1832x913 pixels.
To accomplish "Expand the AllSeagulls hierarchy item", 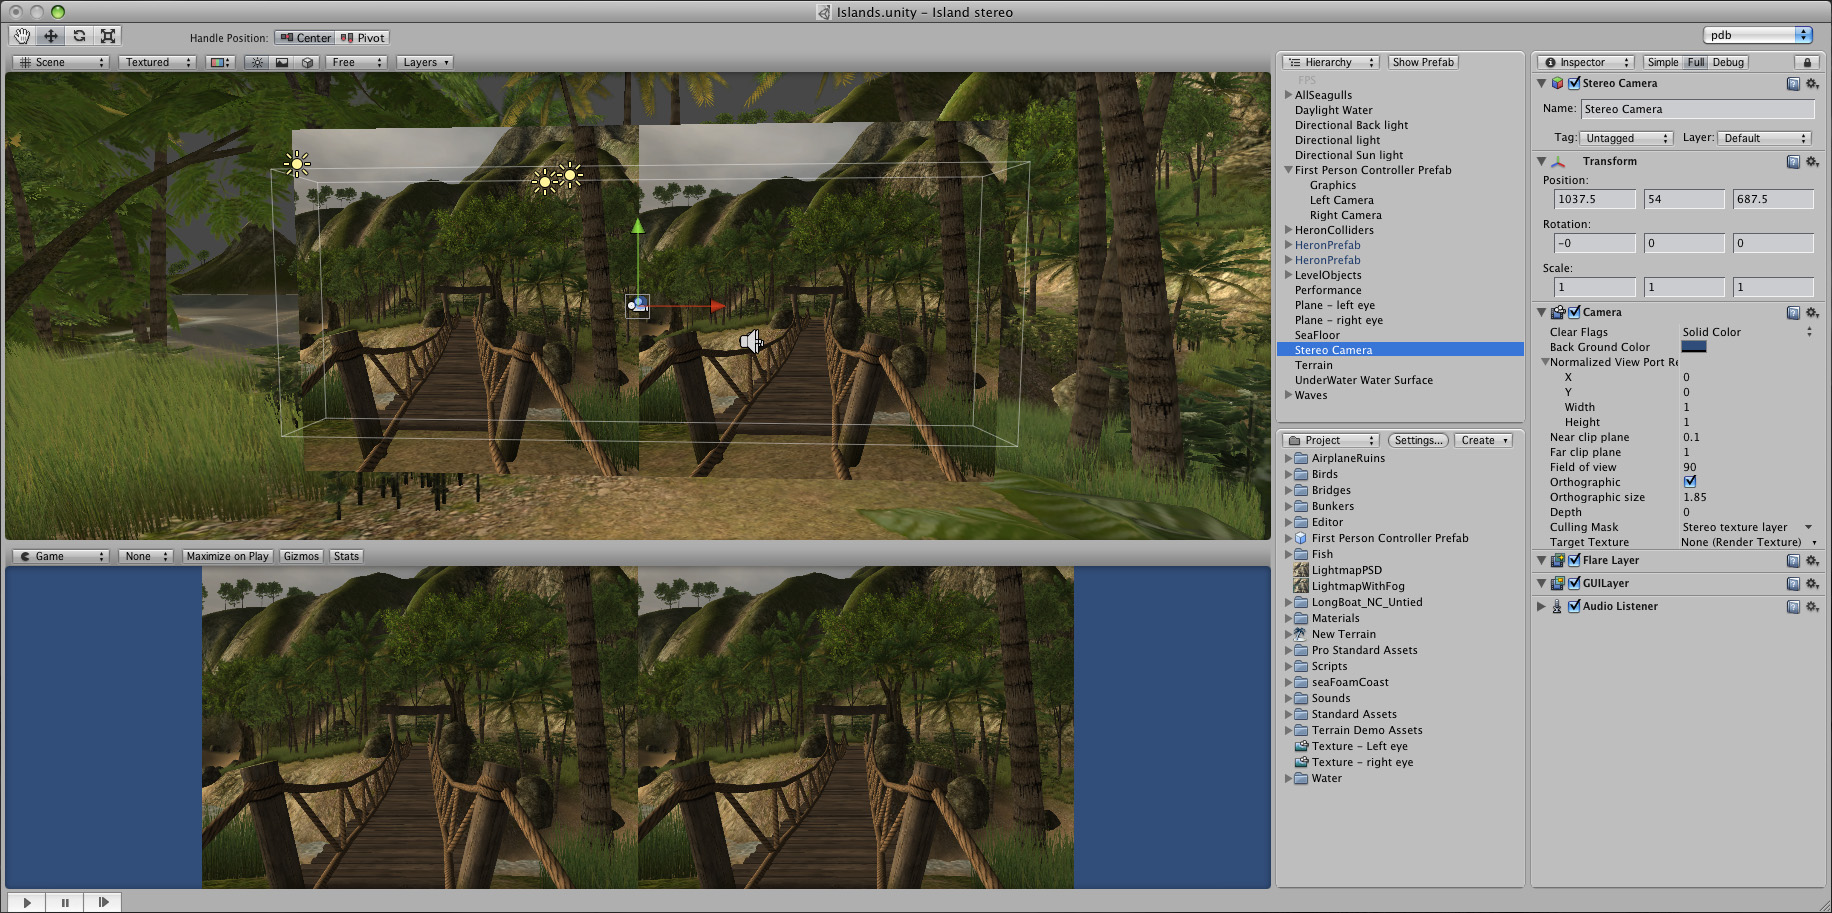I will coord(1288,95).
